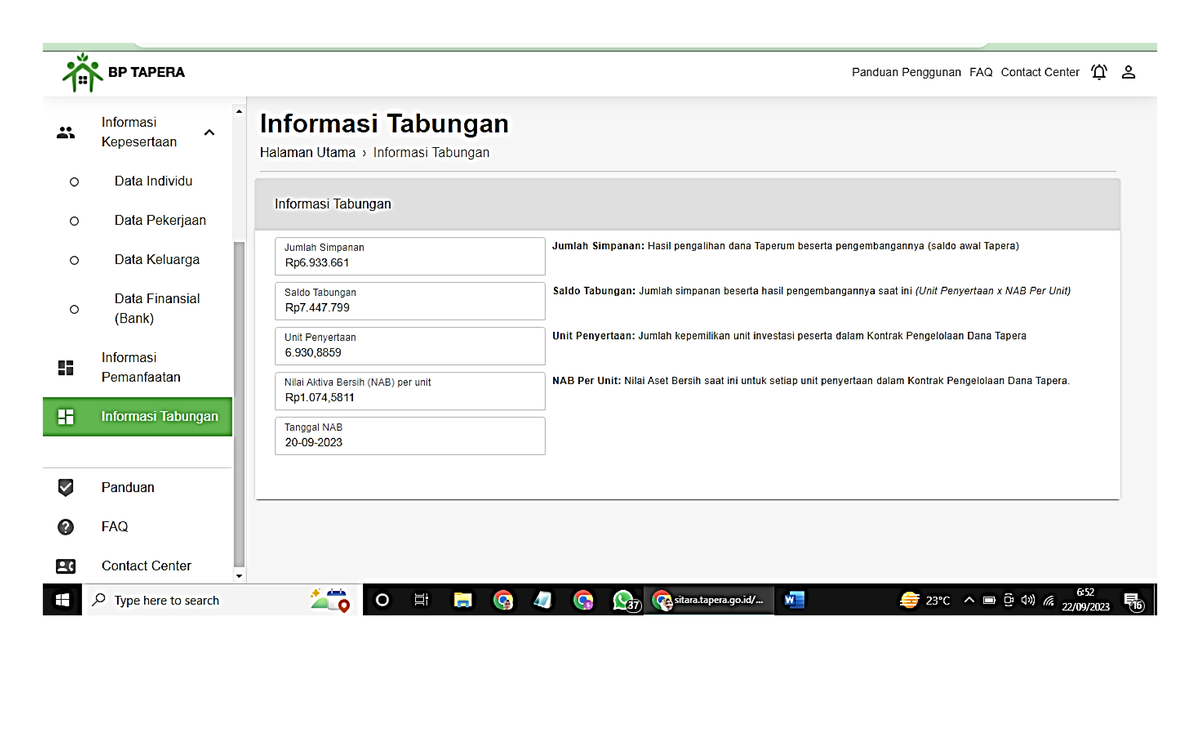
Task: Click the Panduan shield icon in sidebar
Action: [x=66, y=487]
